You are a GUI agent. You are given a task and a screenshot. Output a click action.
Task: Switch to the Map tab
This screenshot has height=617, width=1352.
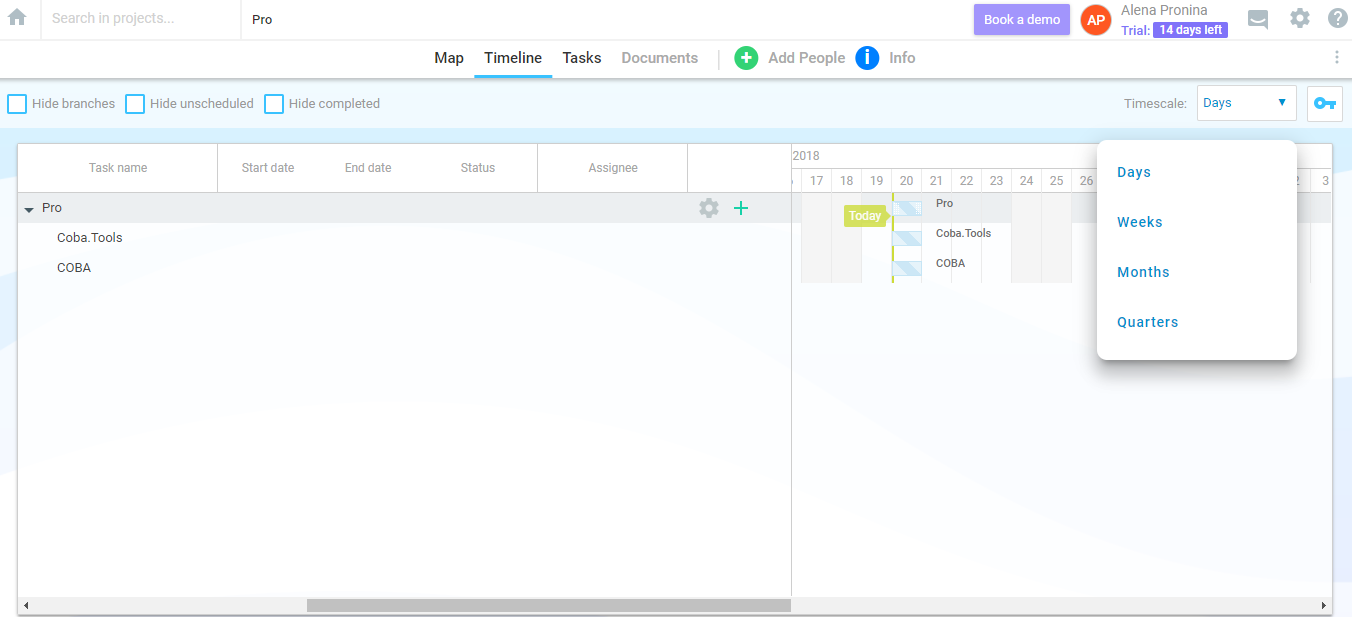click(x=449, y=58)
